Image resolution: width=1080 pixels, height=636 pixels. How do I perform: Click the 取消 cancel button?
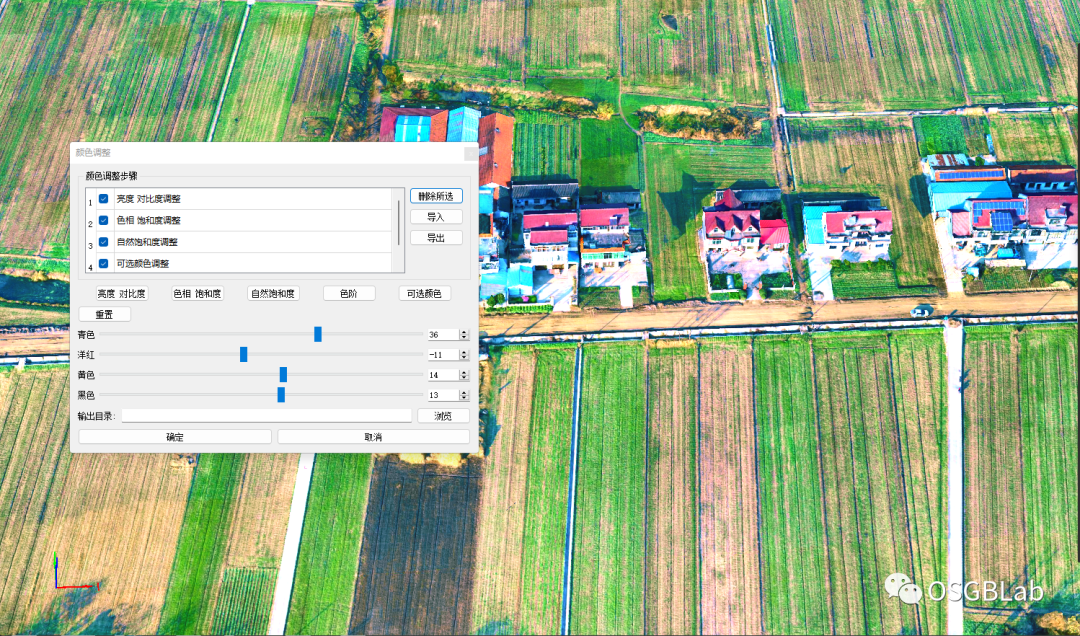tap(373, 437)
